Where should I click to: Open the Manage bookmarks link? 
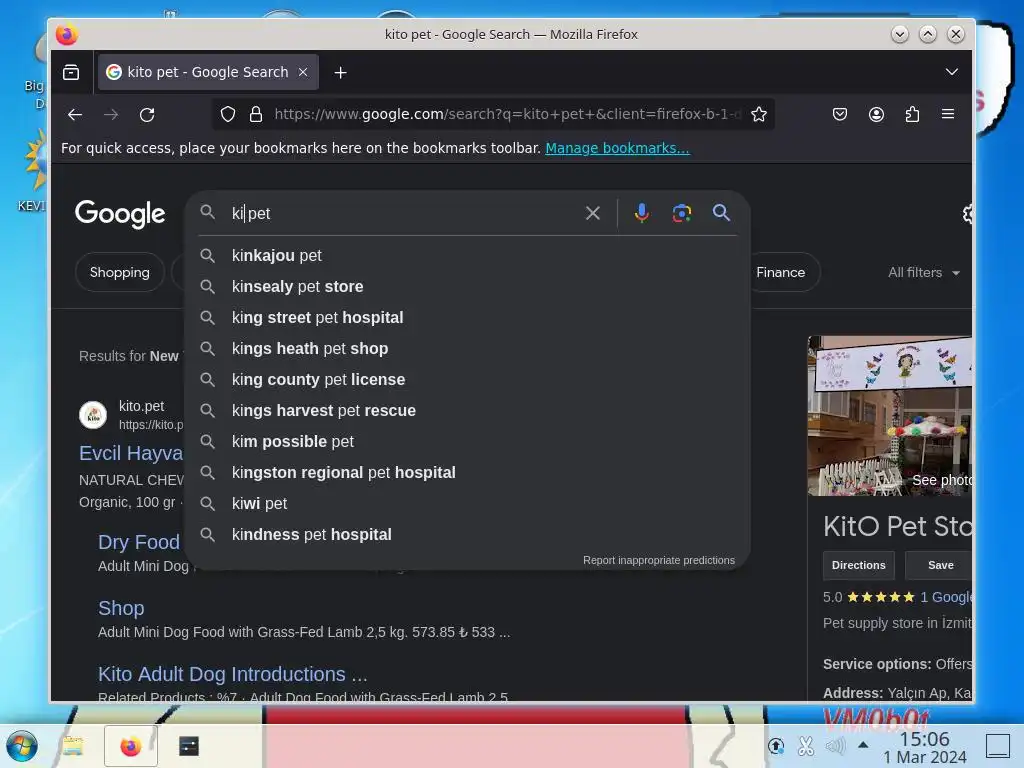coord(617,148)
